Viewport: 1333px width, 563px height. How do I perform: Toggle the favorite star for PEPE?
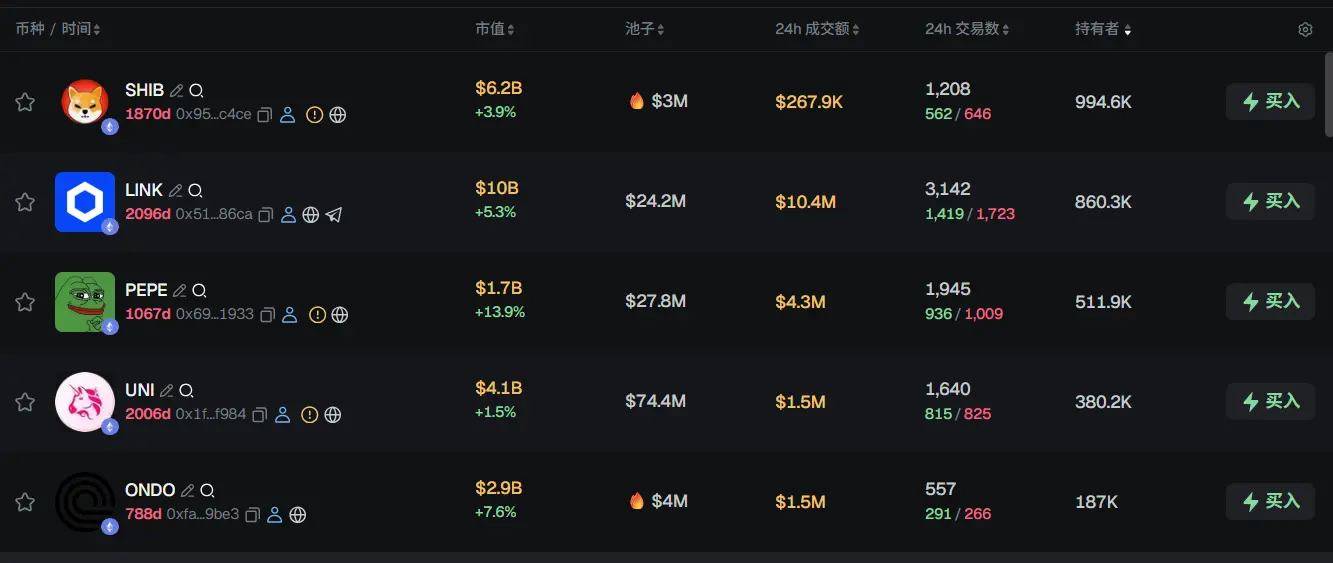pos(25,302)
